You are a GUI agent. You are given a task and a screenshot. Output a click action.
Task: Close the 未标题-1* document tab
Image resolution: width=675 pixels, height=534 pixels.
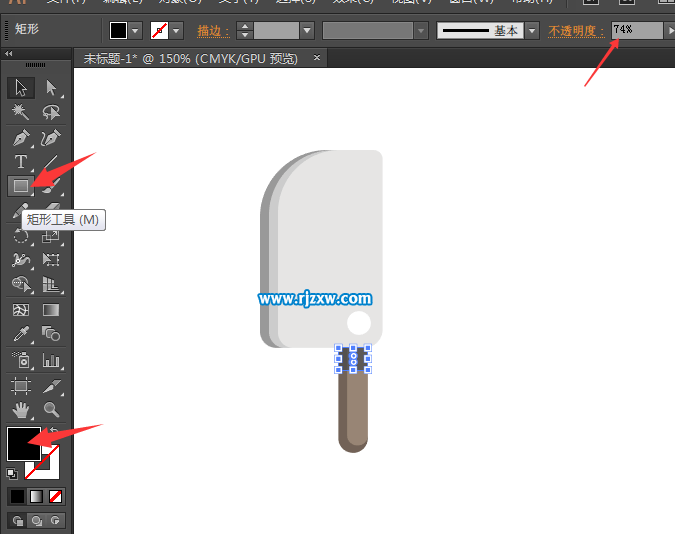318,59
